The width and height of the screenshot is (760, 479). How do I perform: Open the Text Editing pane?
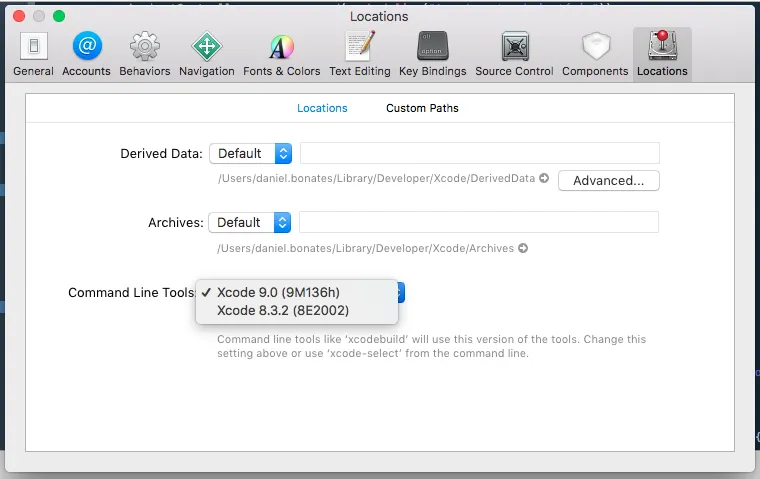pos(360,54)
